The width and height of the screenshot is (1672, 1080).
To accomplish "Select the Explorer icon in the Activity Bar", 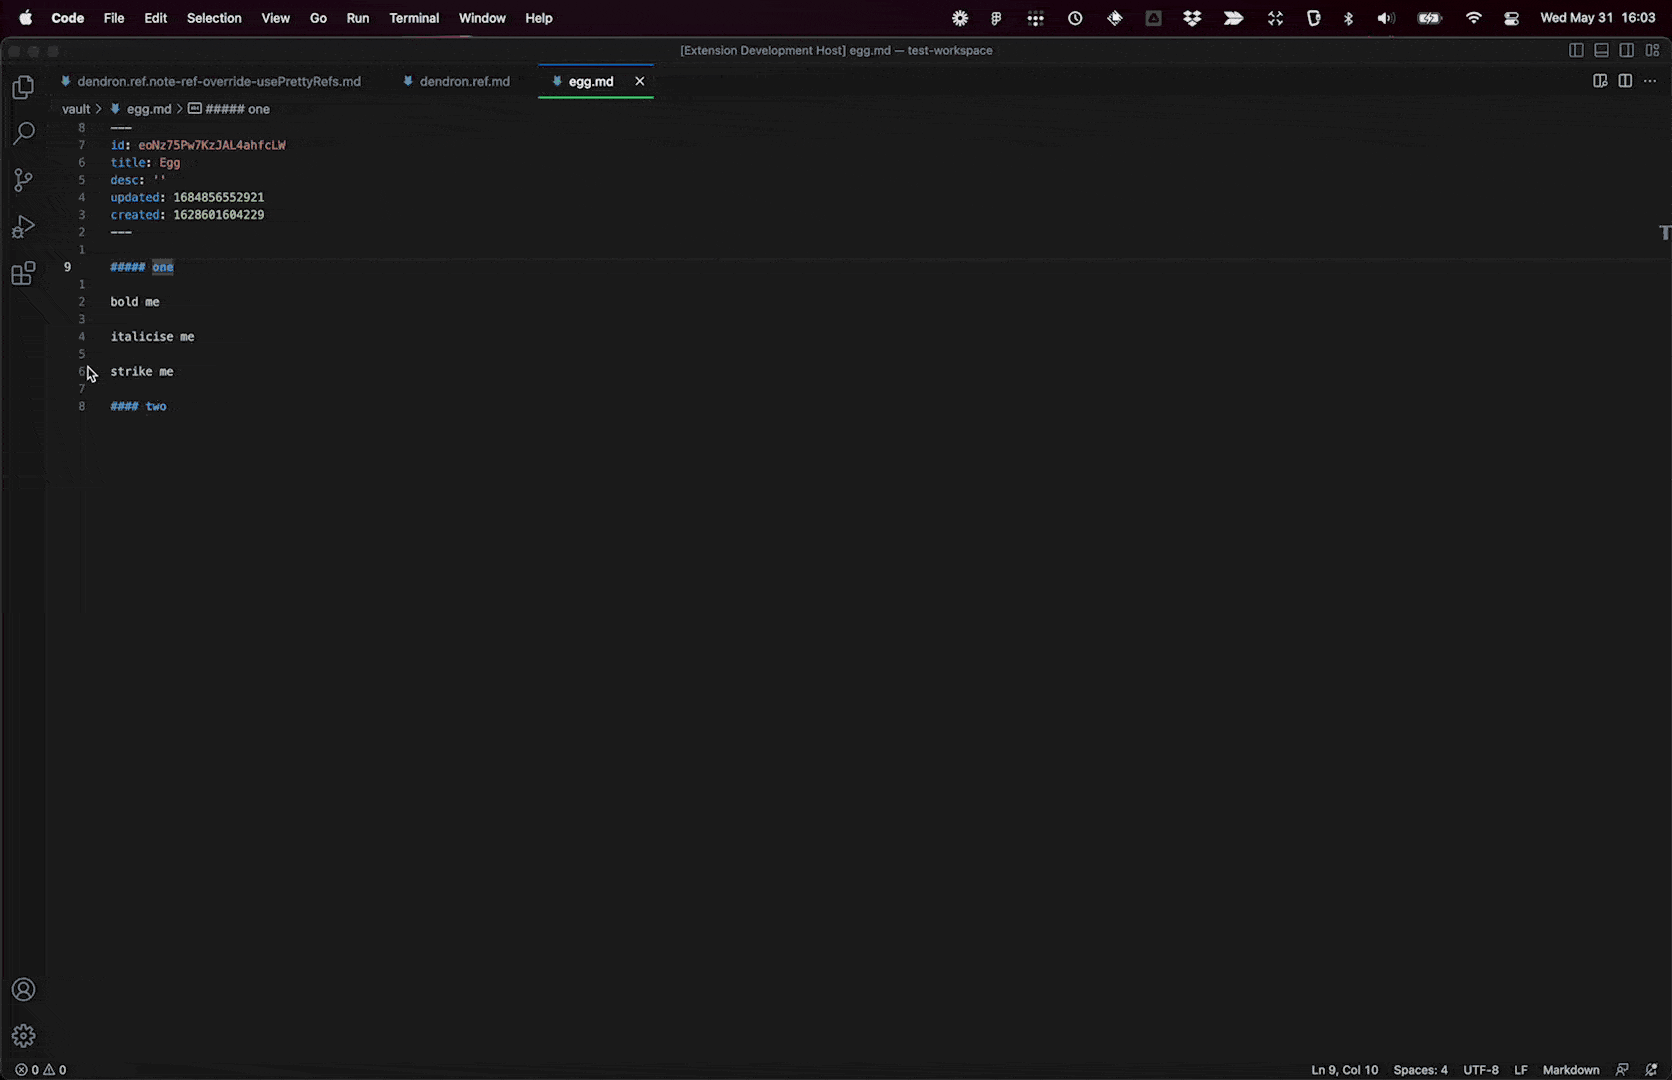I will pos(23,87).
